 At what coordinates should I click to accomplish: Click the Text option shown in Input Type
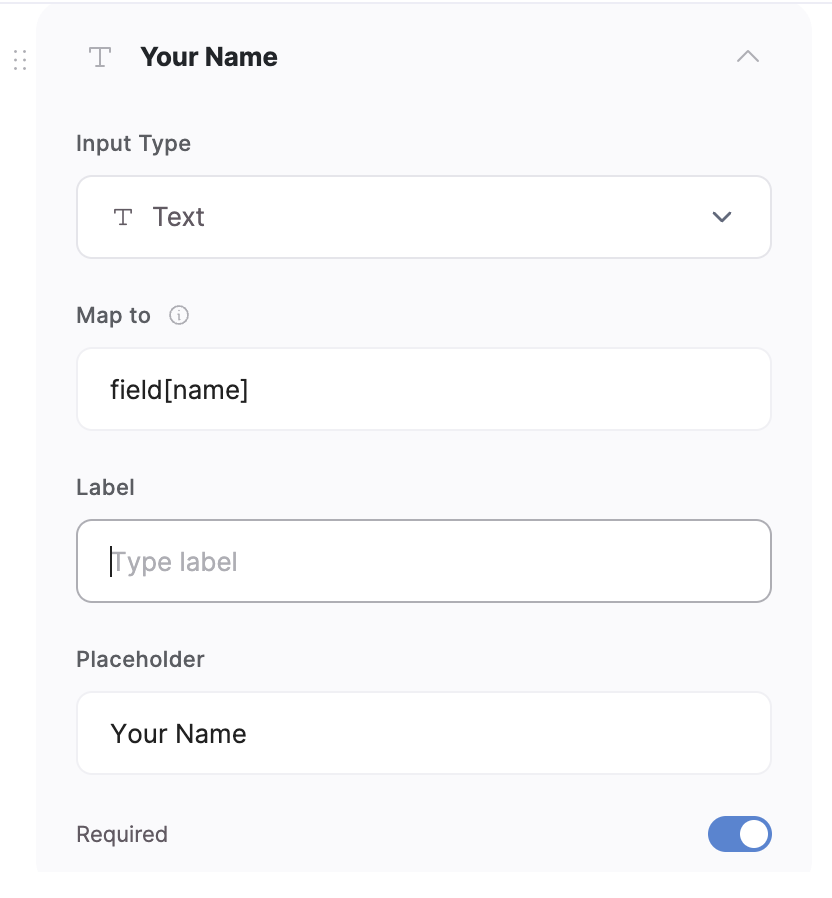[x=178, y=216]
